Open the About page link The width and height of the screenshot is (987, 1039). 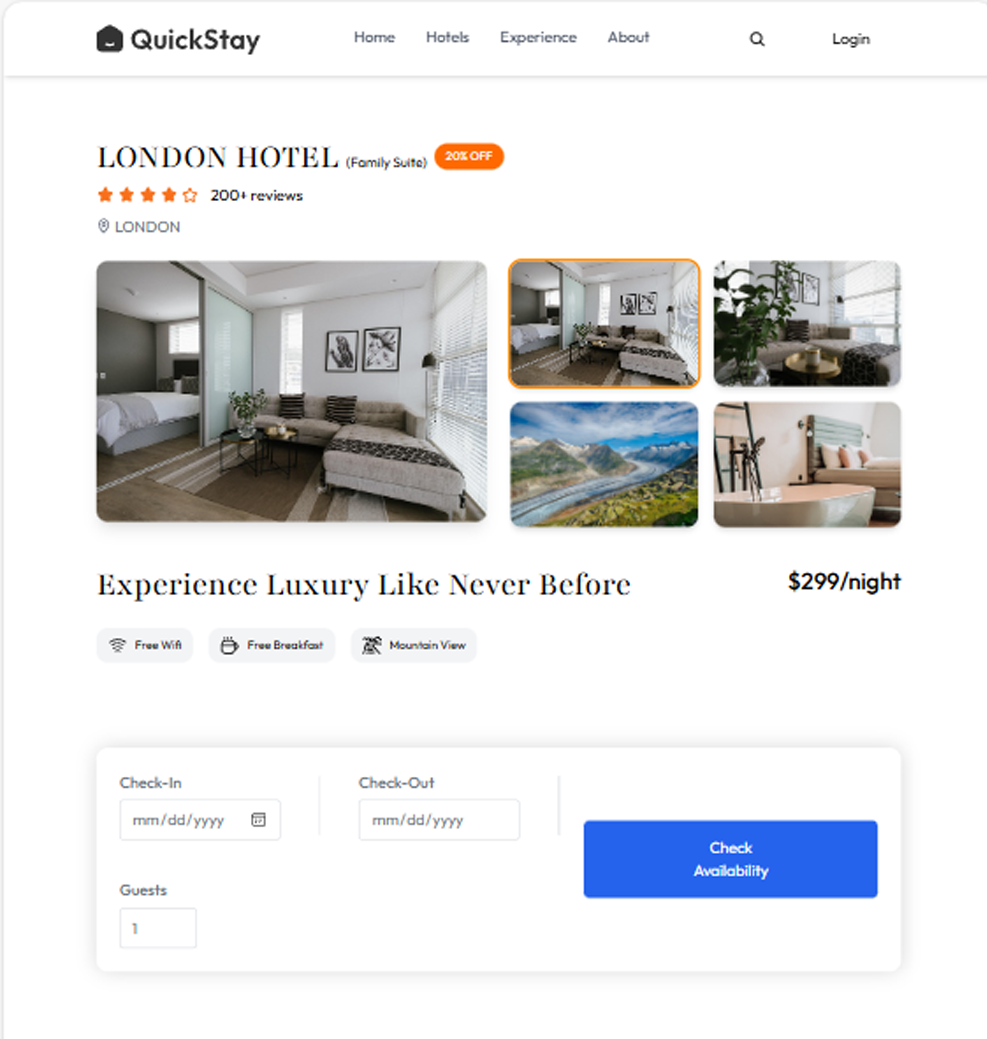point(629,37)
